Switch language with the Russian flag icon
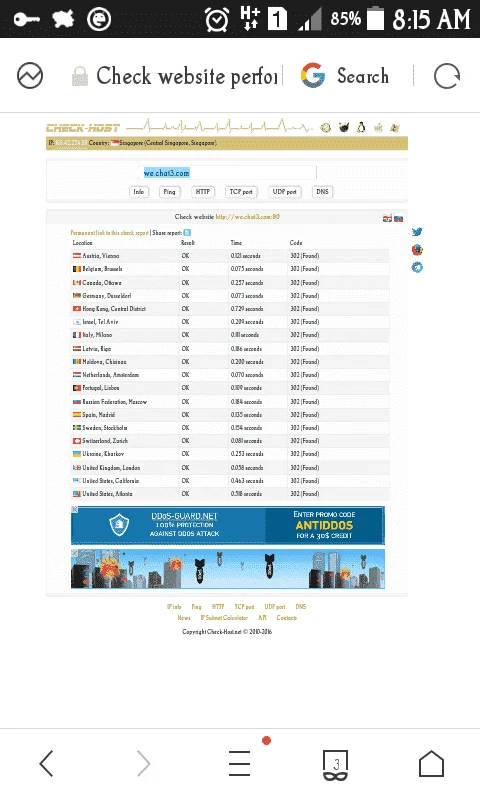480x800 pixels. pyautogui.click(x=399, y=218)
